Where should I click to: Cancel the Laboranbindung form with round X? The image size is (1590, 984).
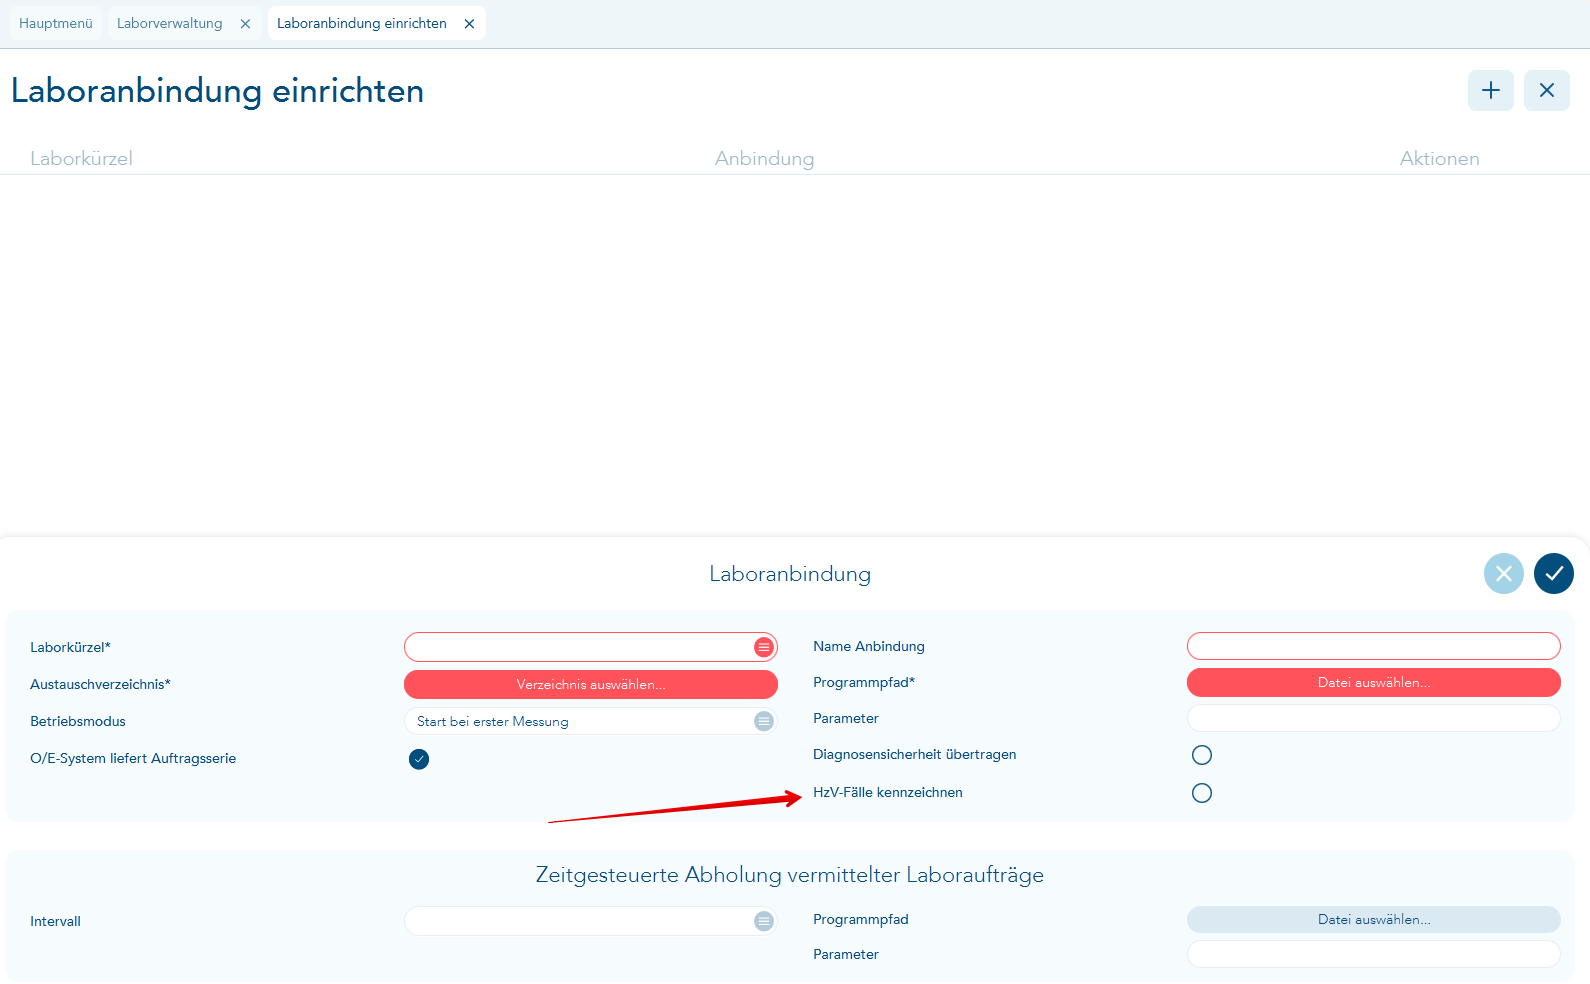pyautogui.click(x=1503, y=574)
